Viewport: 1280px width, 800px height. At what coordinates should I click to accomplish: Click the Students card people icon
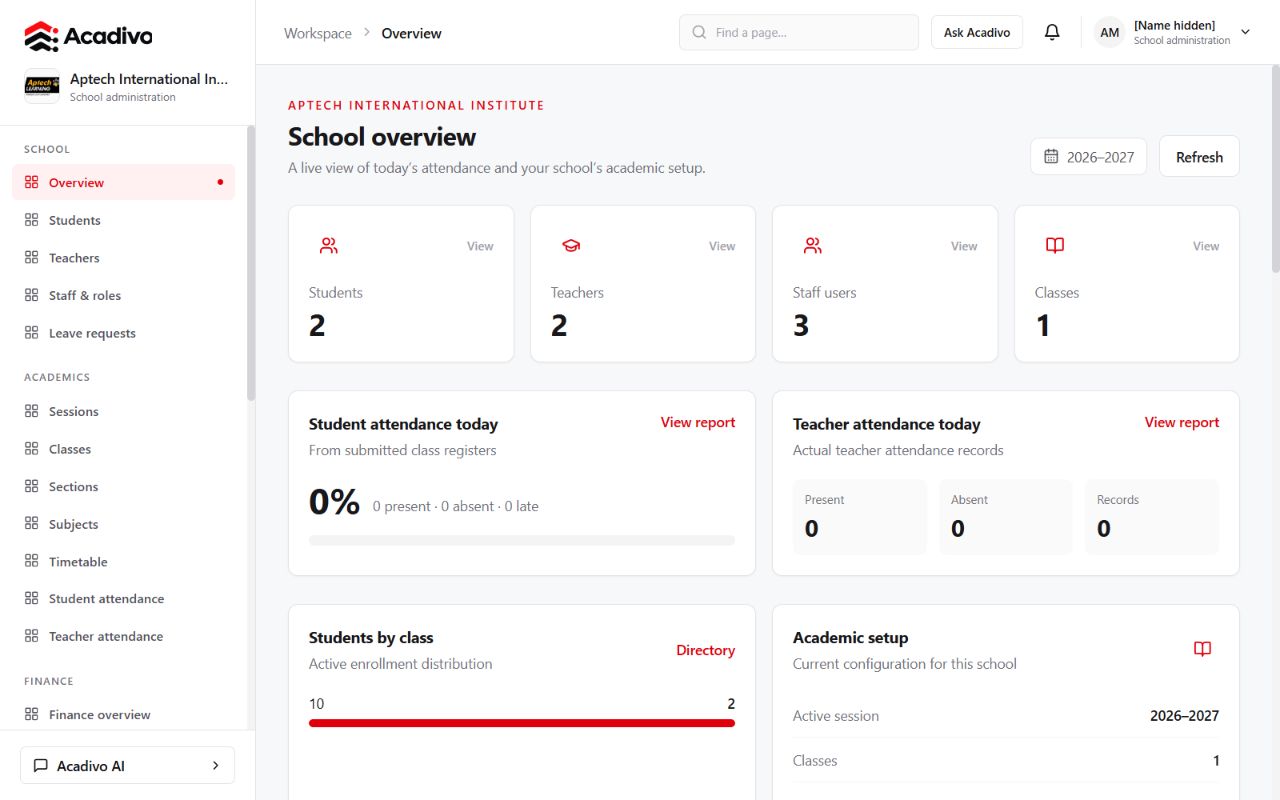328,245
